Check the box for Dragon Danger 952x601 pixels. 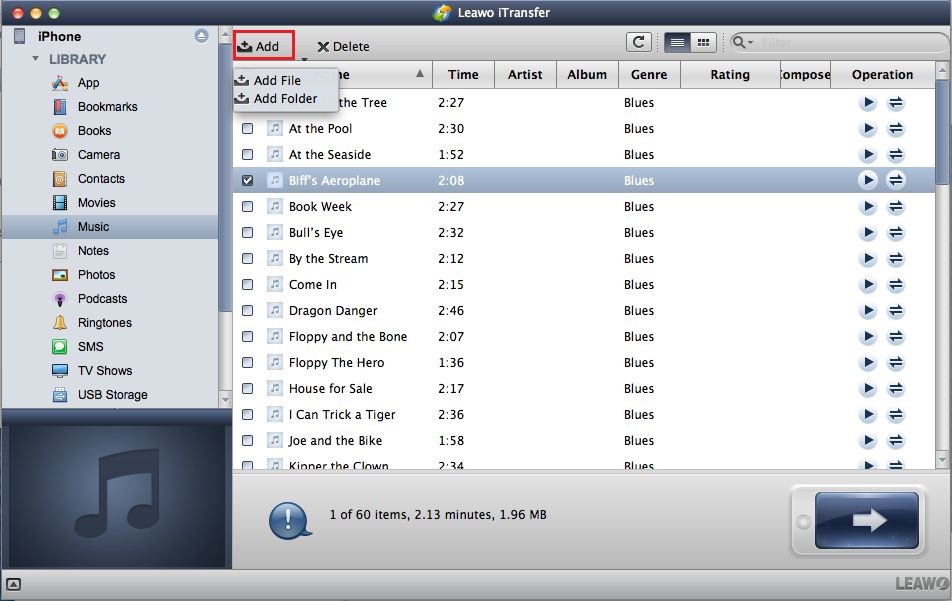(x=248, y=311)
